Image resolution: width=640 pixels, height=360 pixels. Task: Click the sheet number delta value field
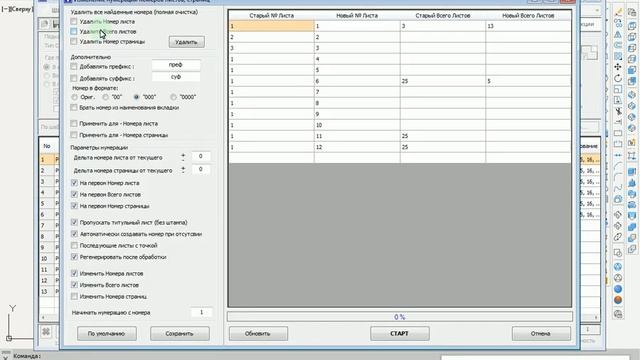pyautogui.click(x=200, y=156)
